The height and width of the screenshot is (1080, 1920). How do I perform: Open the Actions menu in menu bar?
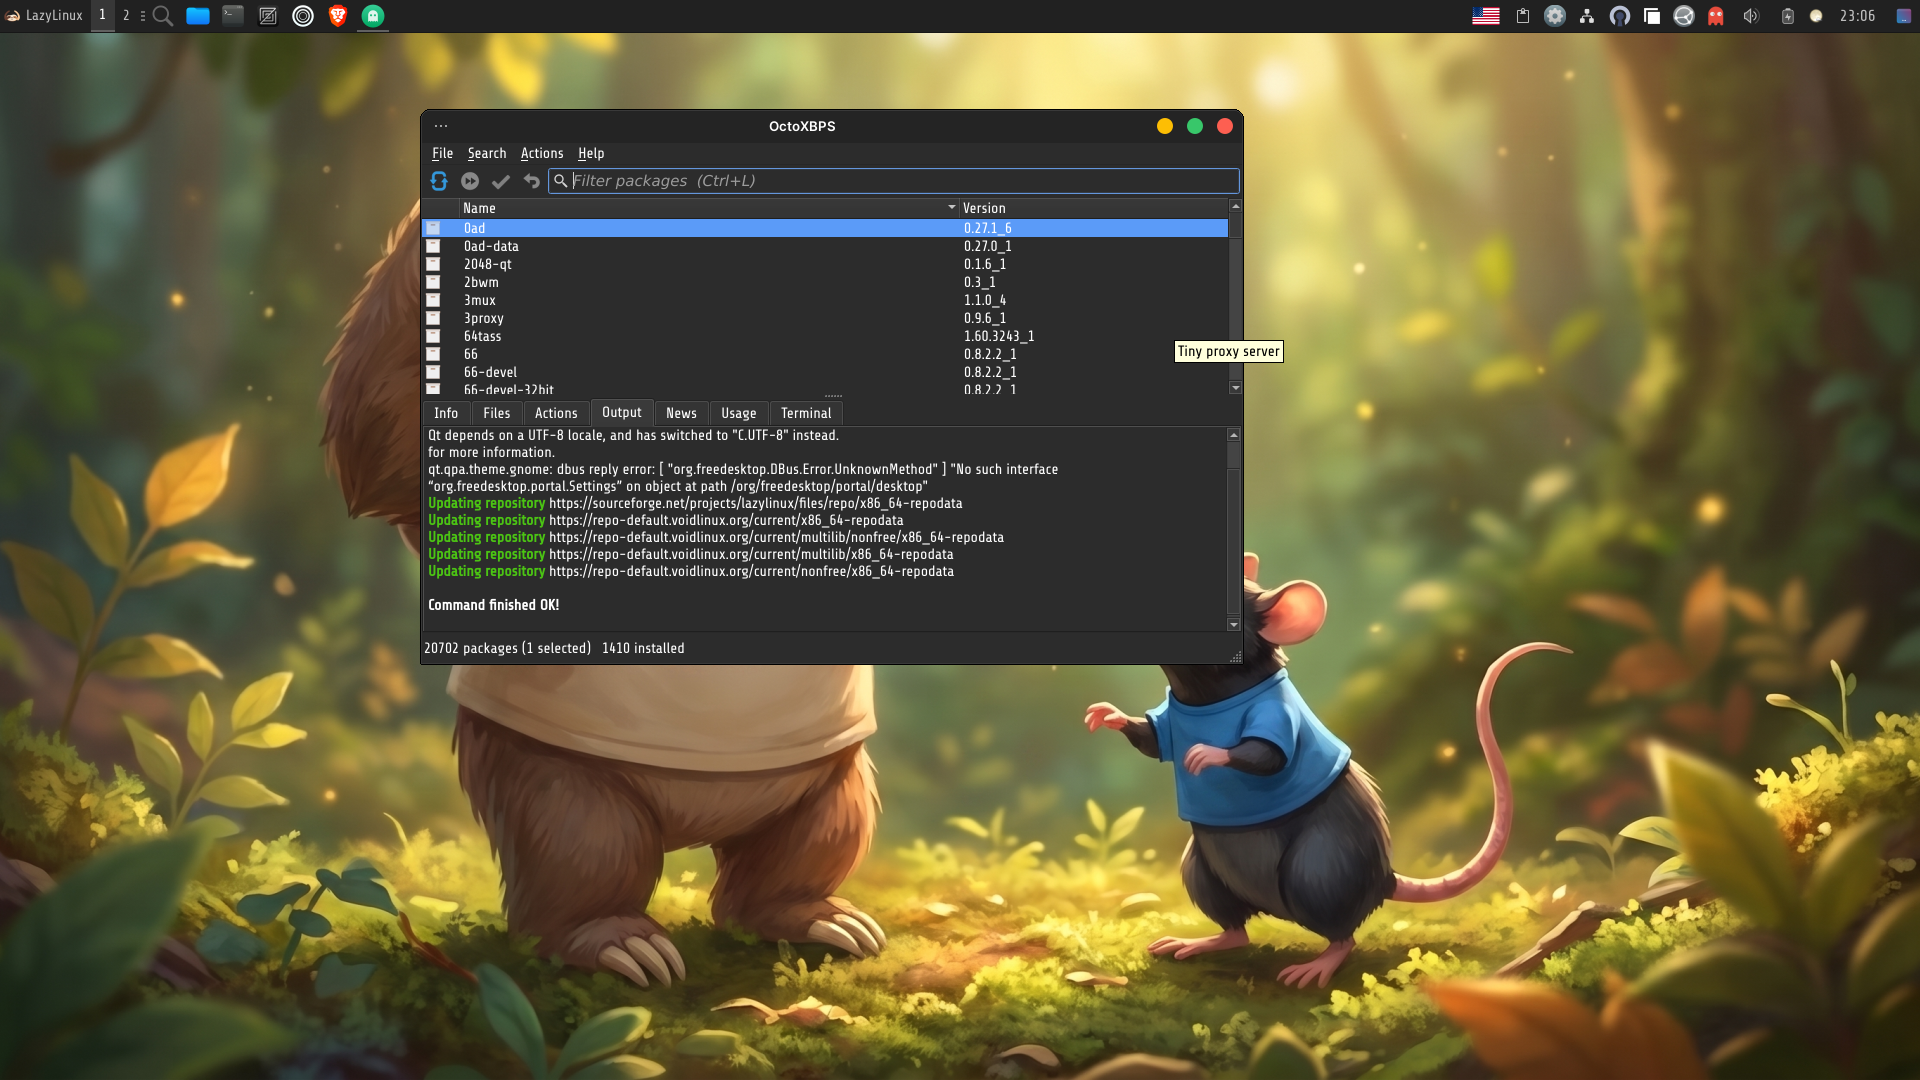[x=542, y=153]
